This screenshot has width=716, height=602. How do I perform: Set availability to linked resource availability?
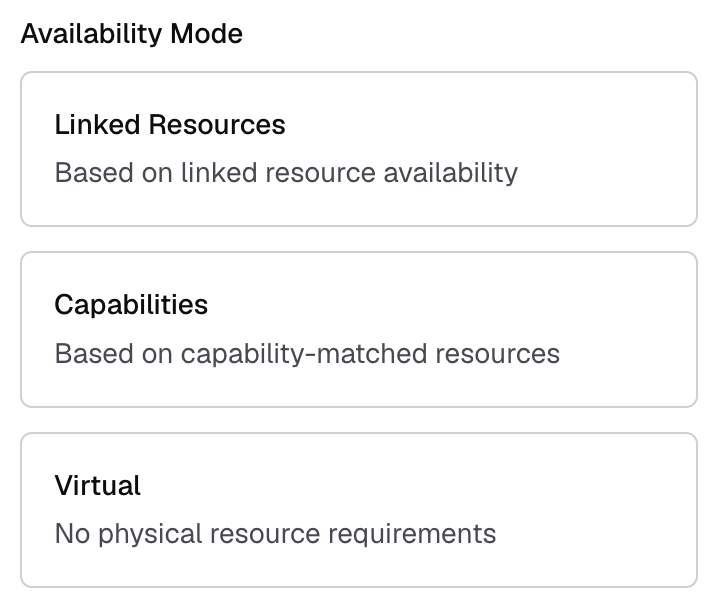(358, 149)
